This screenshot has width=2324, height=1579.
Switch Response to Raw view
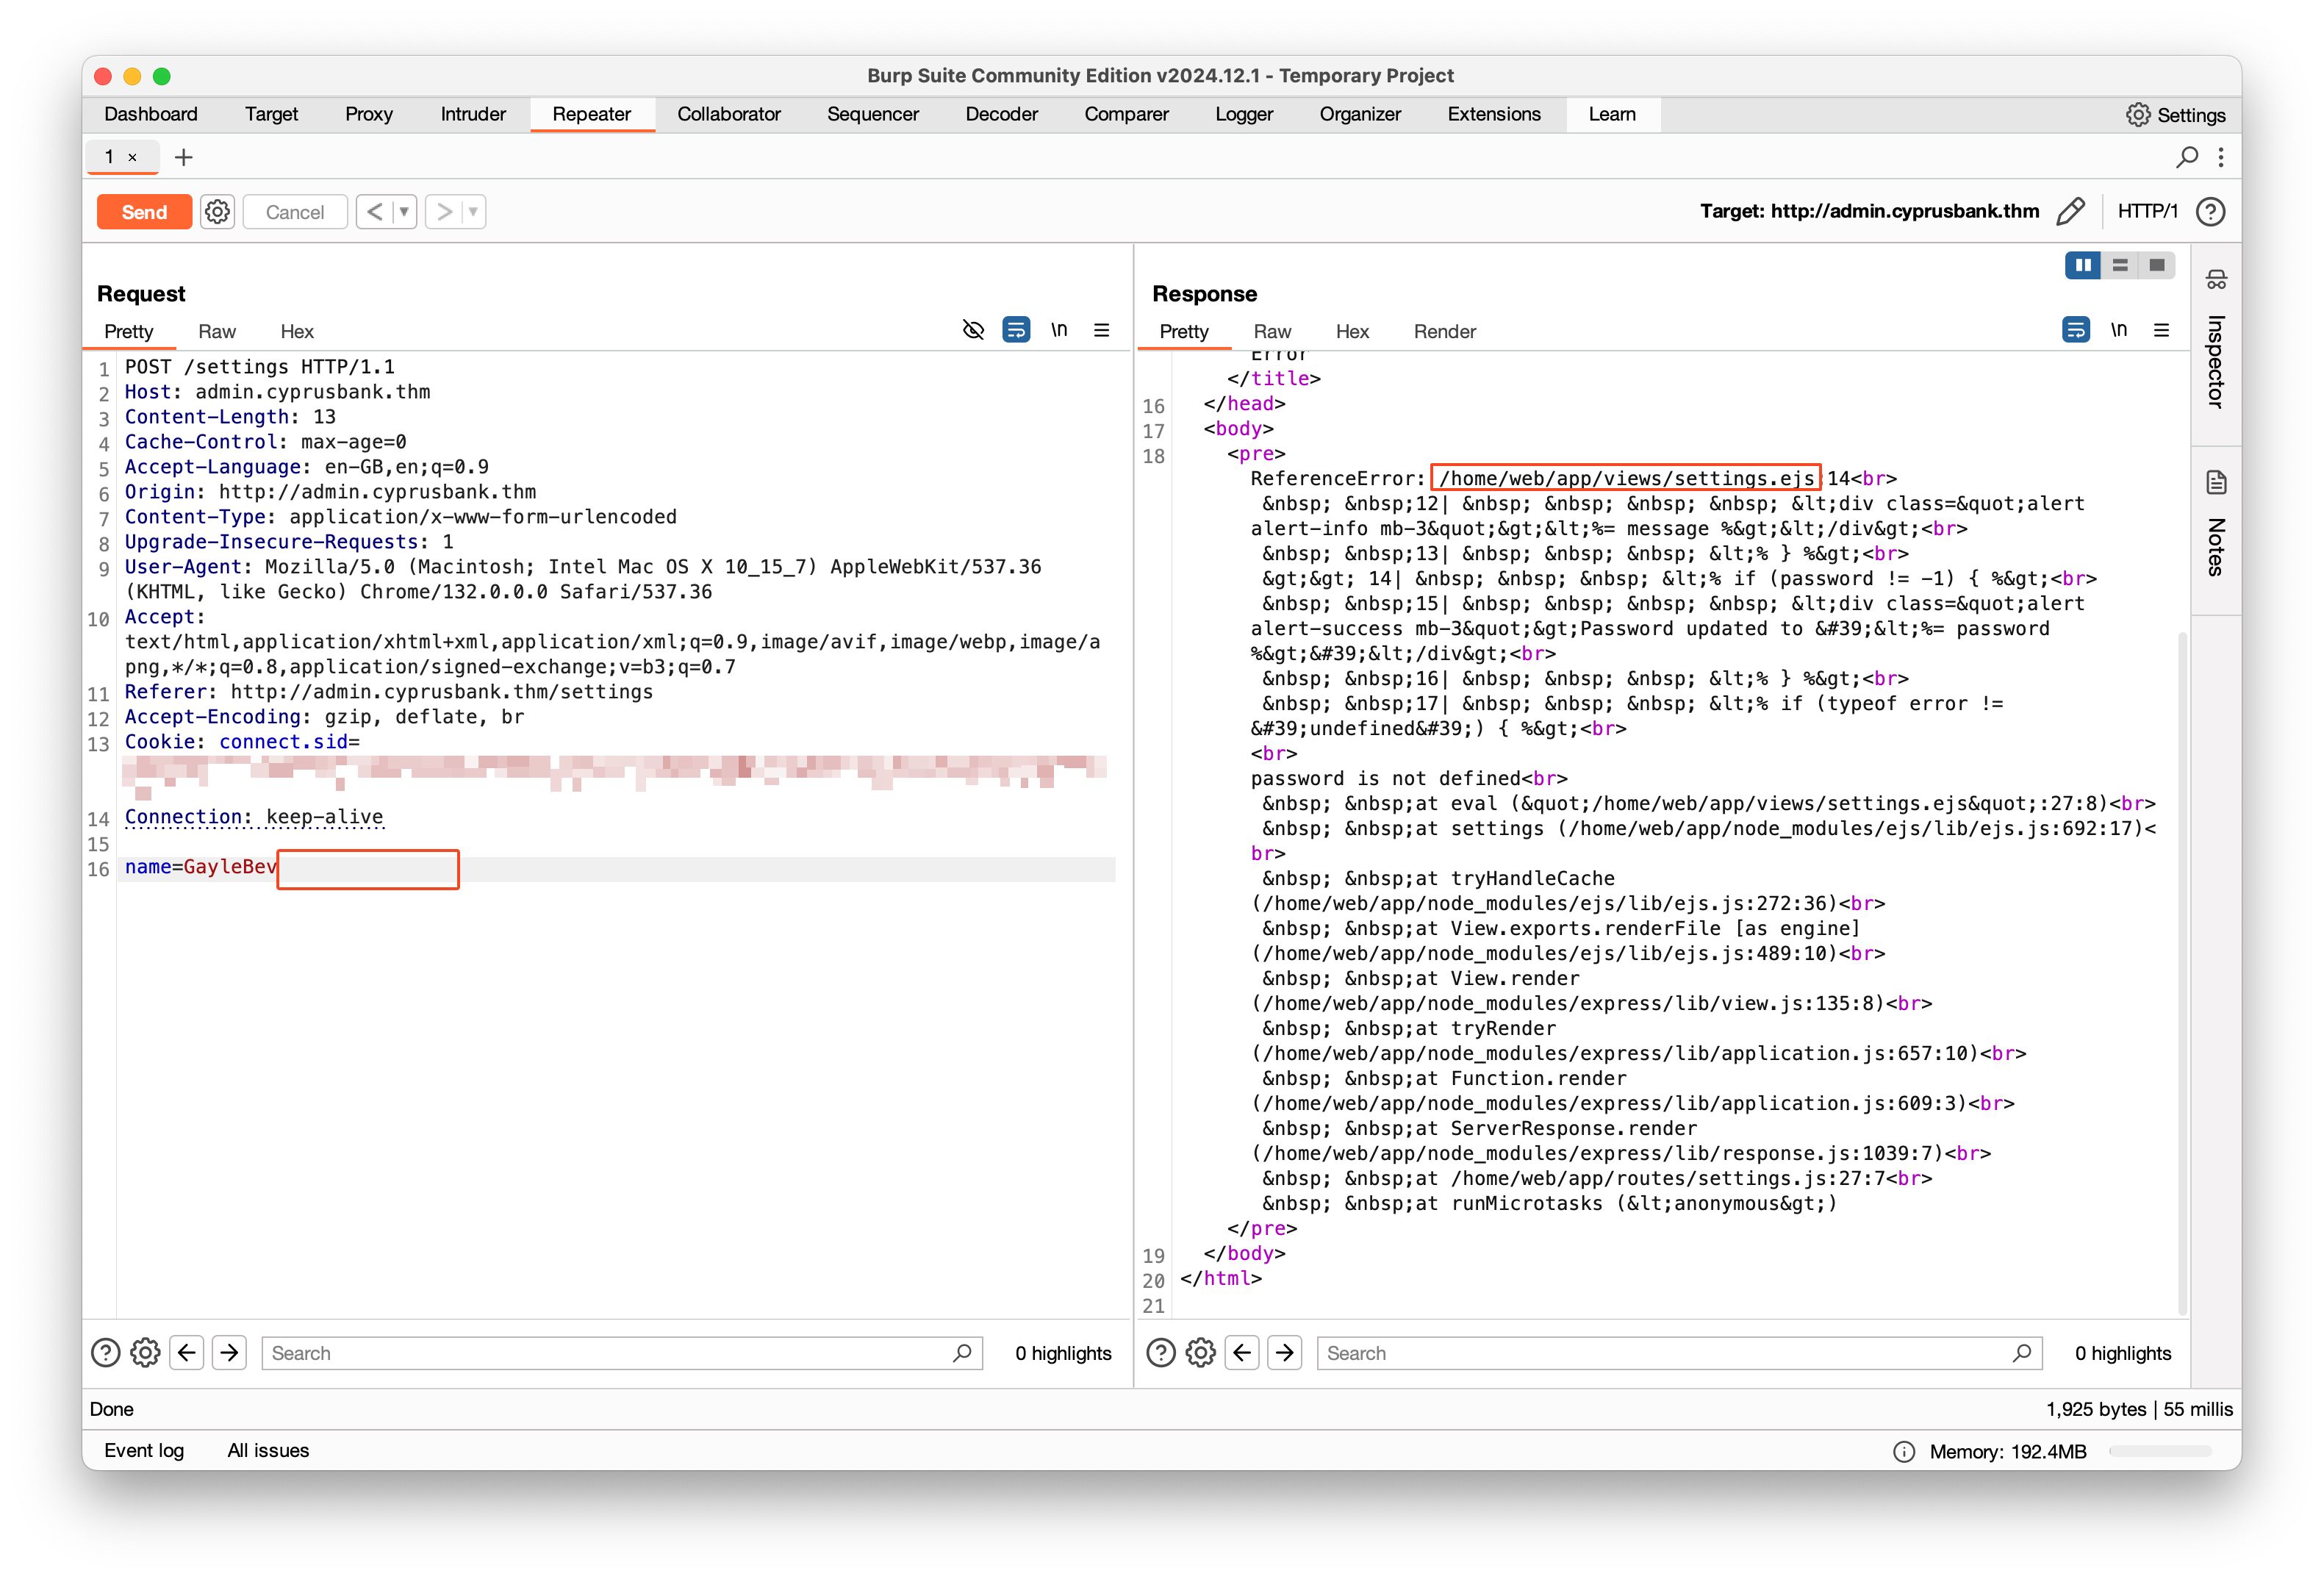coord(1272,331)
